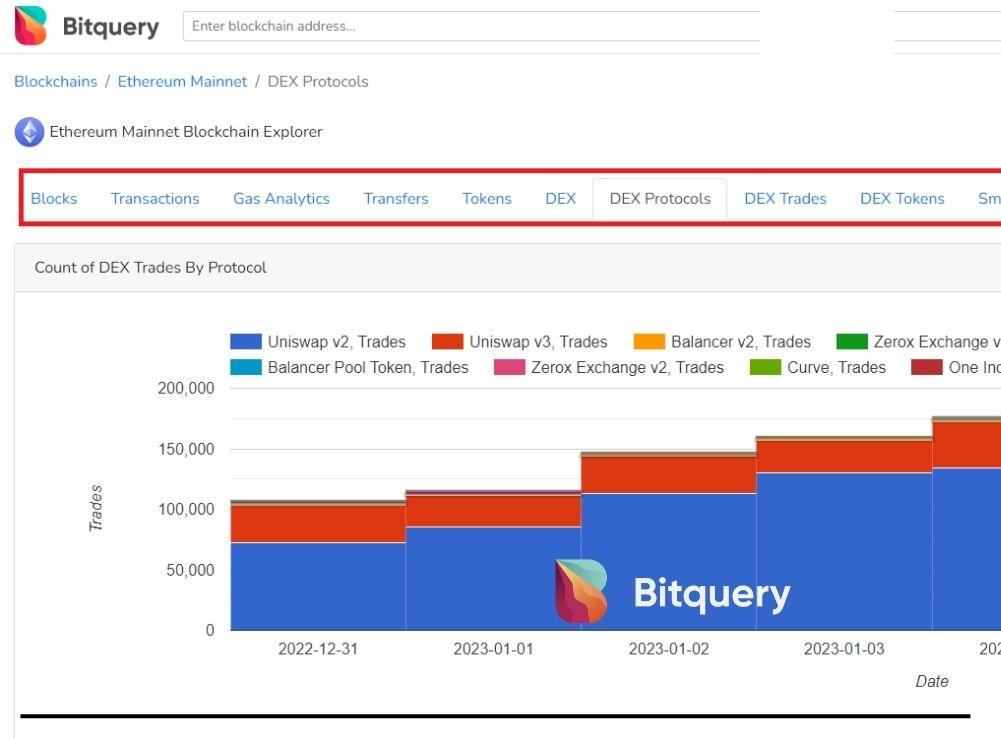Click the 2023-01-01 date axis label

coord(493,649)
